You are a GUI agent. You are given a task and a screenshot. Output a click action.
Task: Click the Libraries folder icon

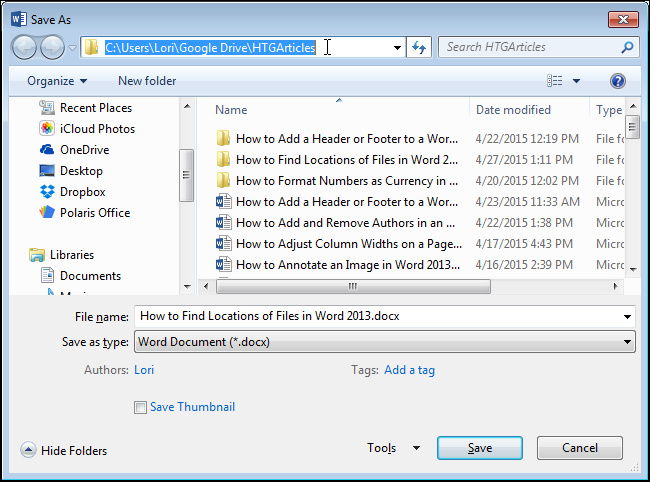pos(37,255)
